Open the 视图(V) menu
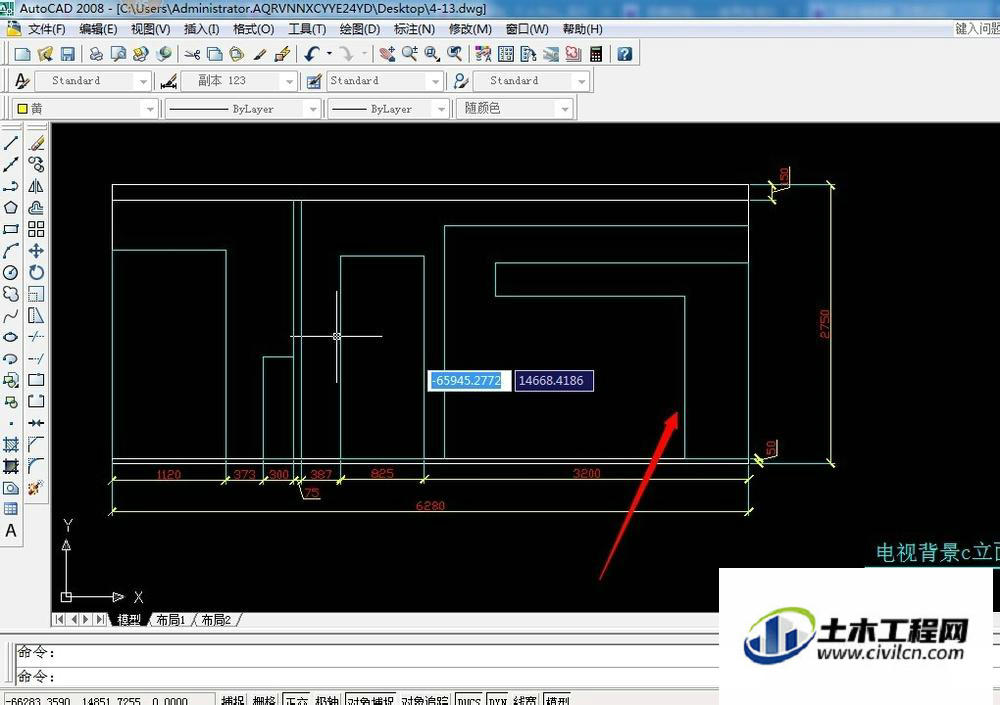 click(x=151, y=29)
